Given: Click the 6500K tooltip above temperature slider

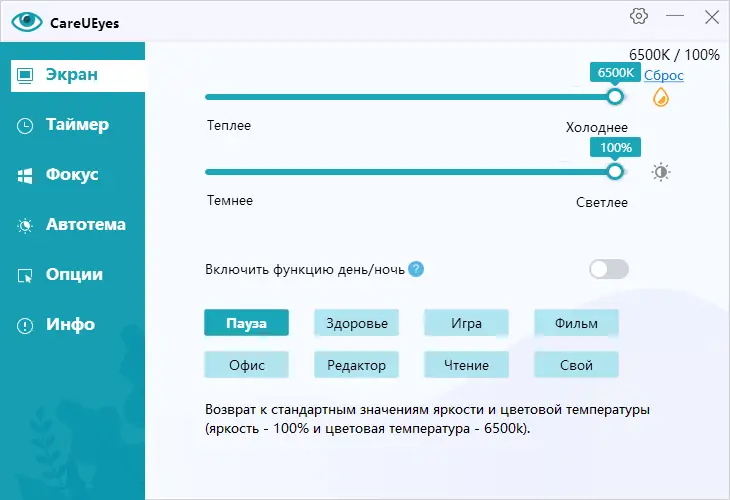Looking at the screenshot, I should 615,73.
